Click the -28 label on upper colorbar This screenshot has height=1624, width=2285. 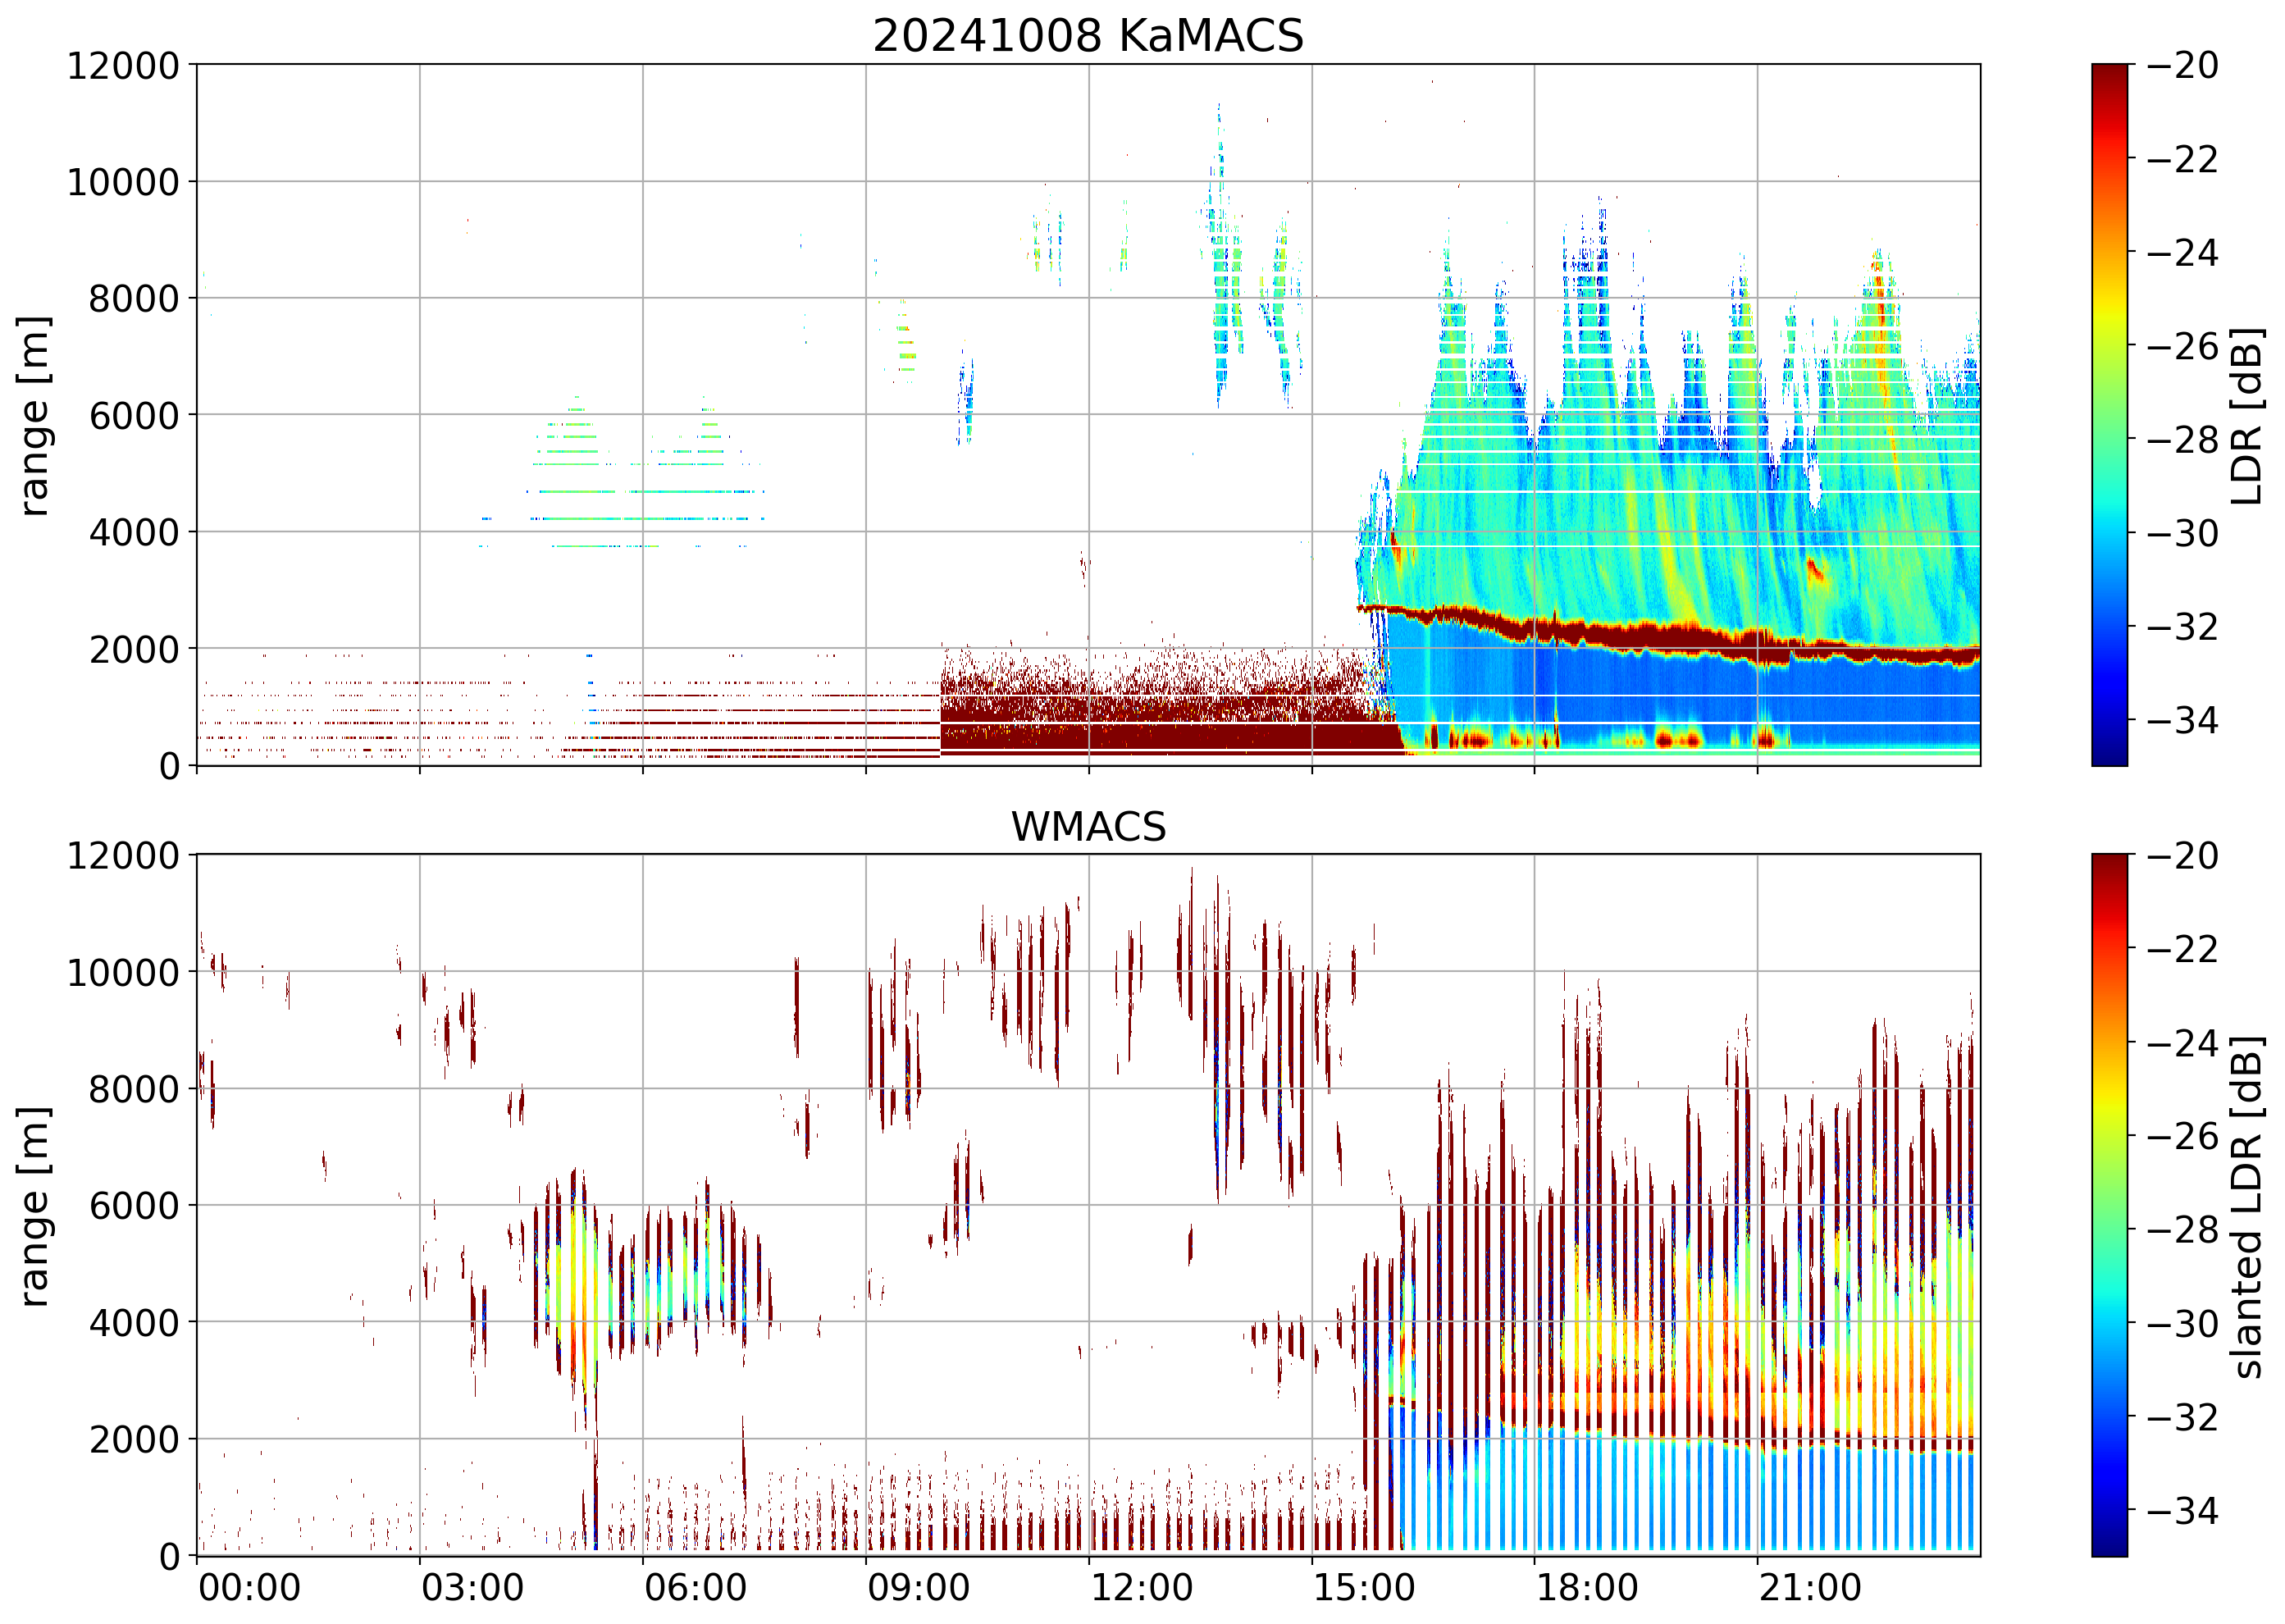[2183, 439]
